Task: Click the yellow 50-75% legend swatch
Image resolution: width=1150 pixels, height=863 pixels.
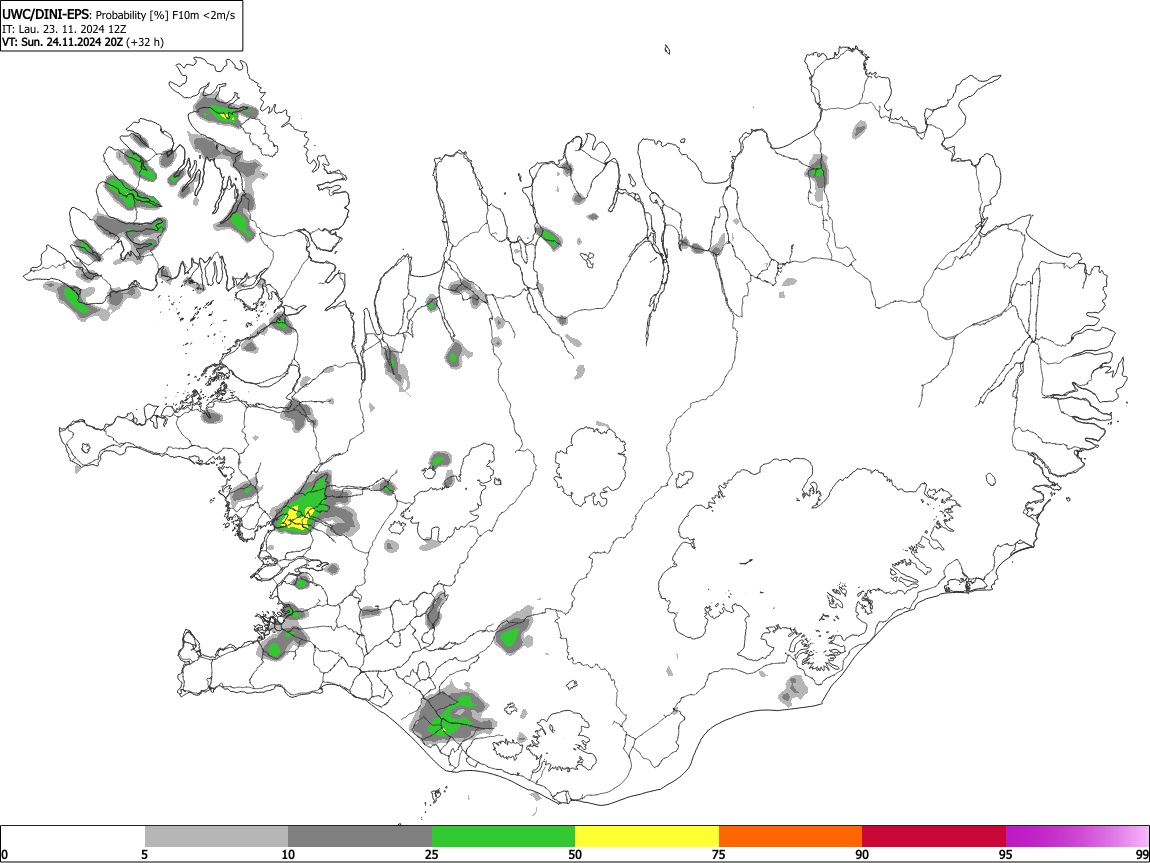Action: point(647,836)
